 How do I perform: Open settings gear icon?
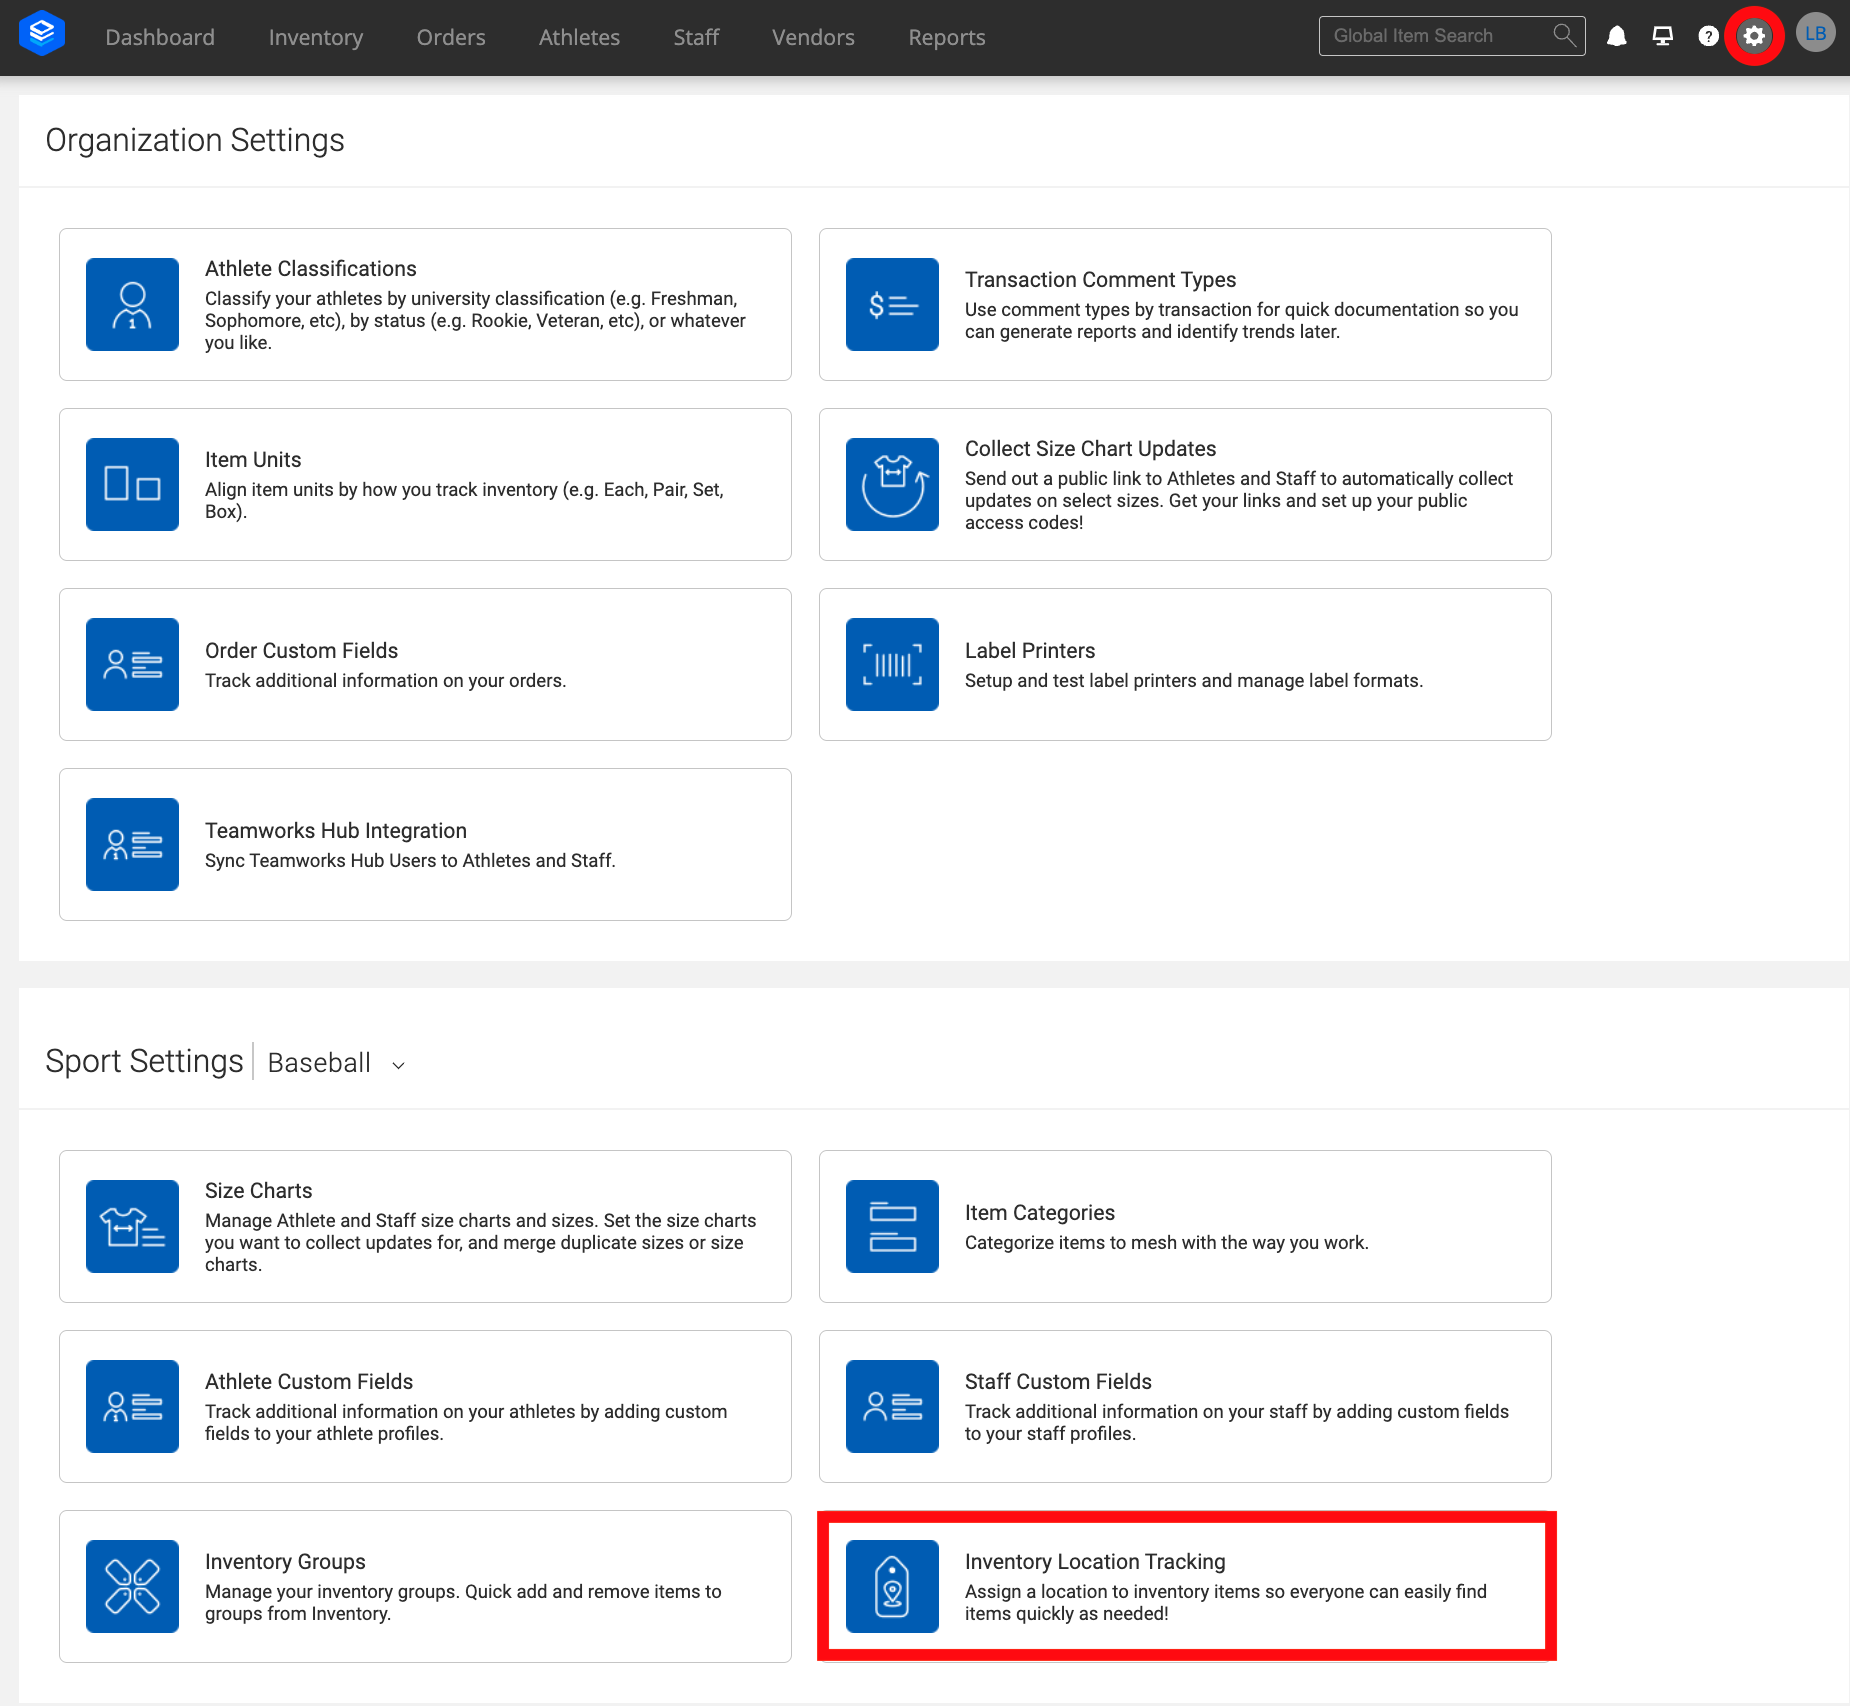pos(1754,36)
